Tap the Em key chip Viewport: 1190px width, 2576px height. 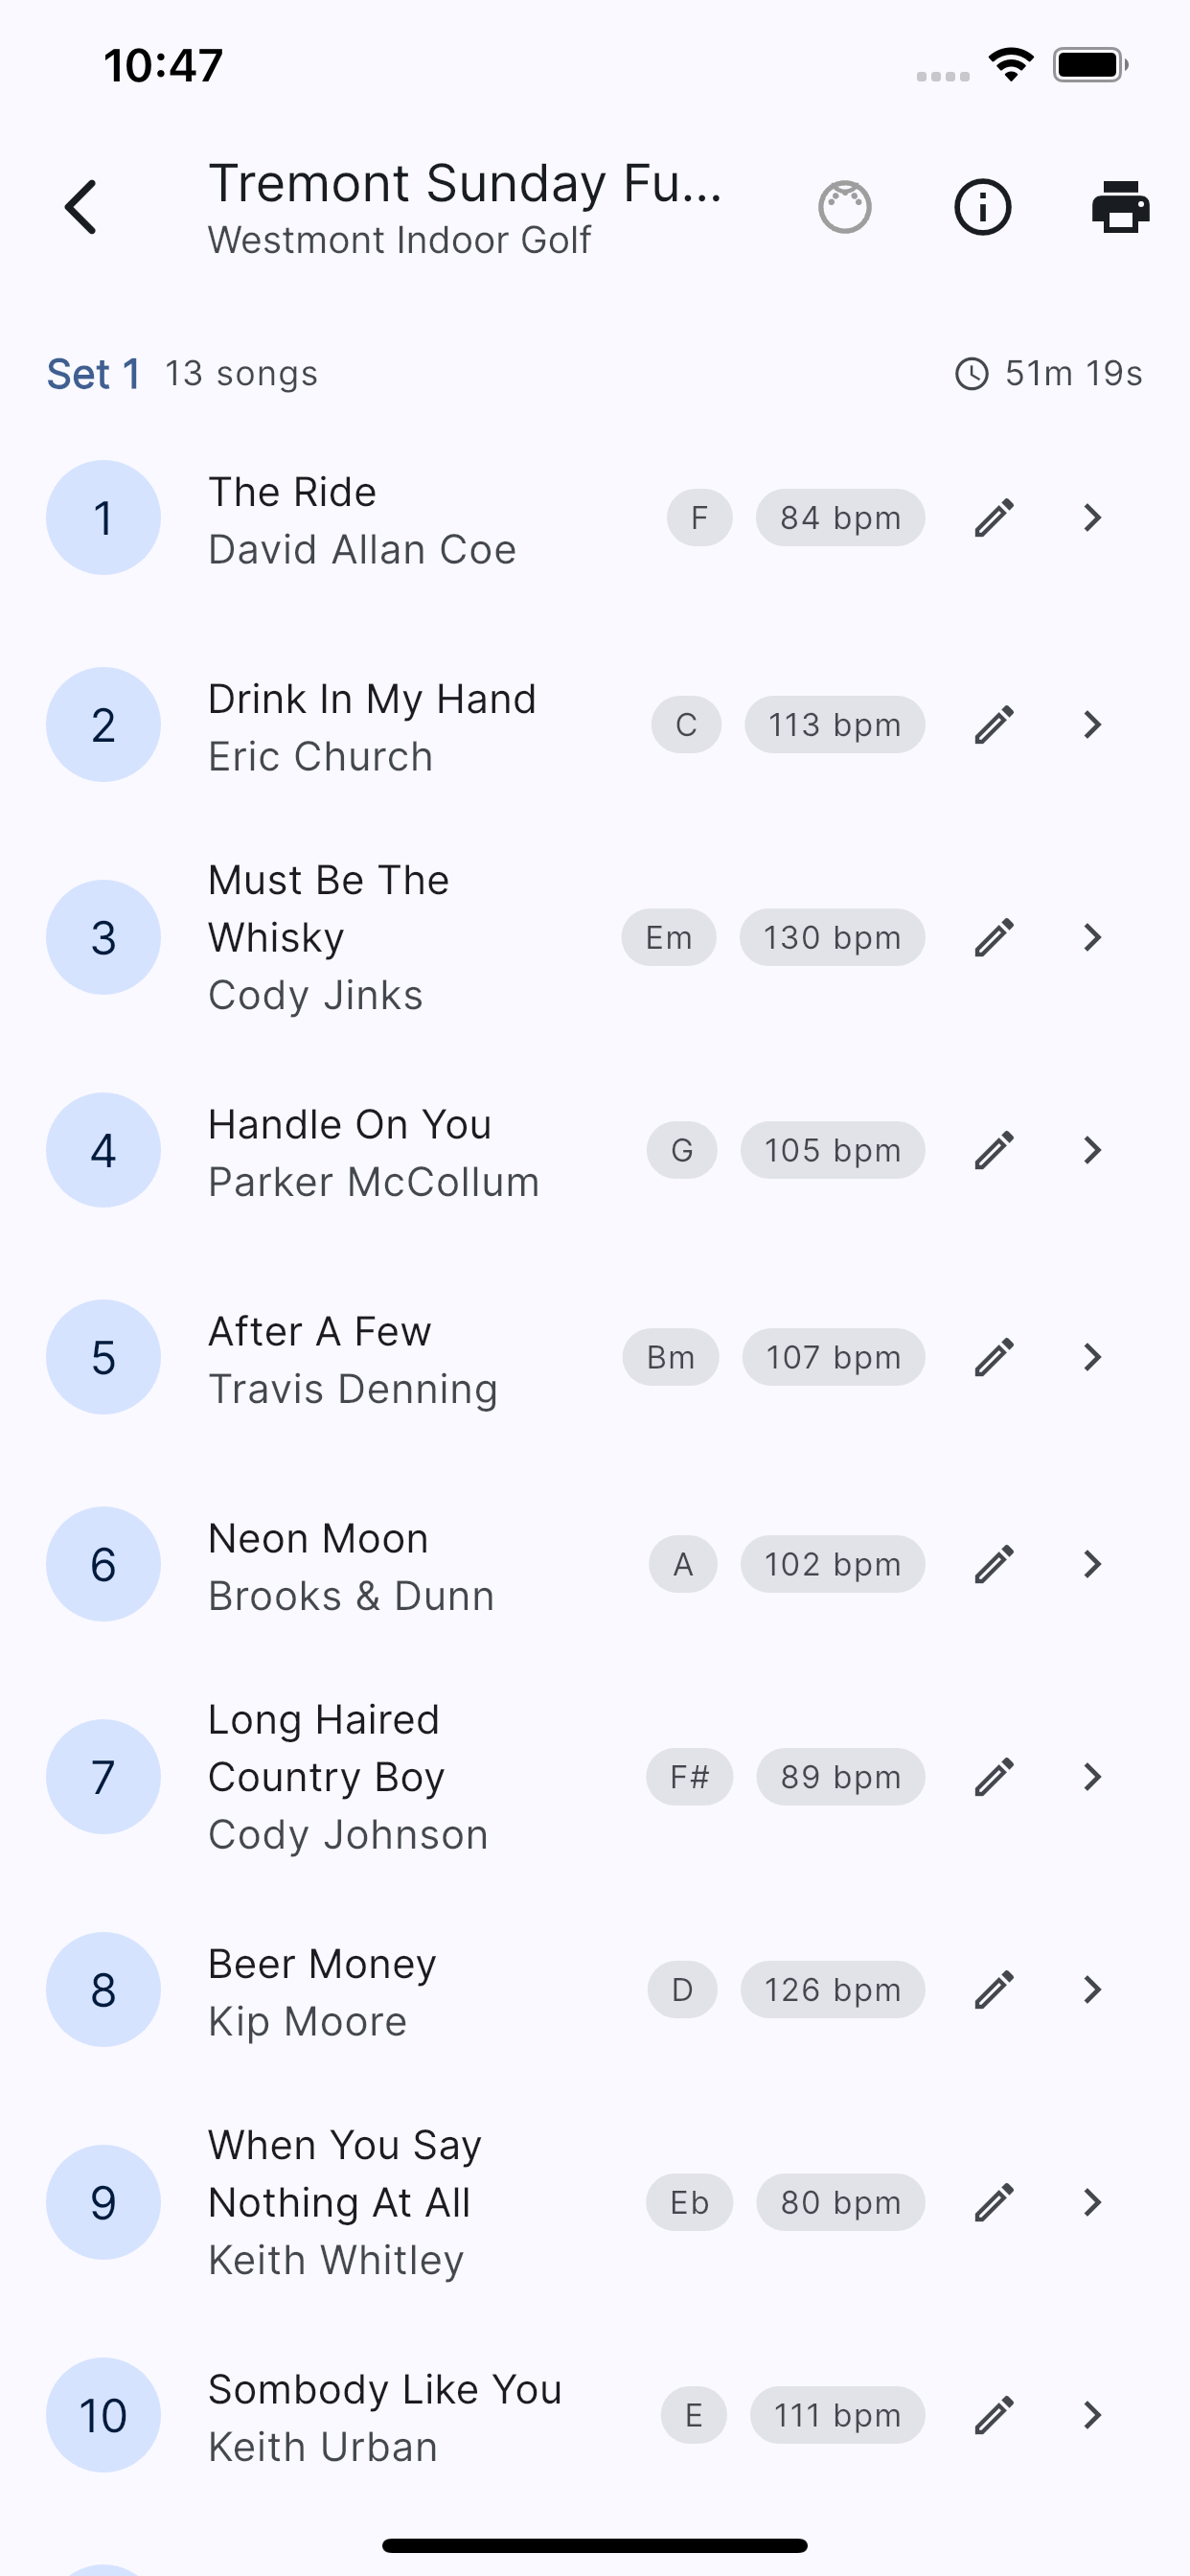(x=669, y=937)
